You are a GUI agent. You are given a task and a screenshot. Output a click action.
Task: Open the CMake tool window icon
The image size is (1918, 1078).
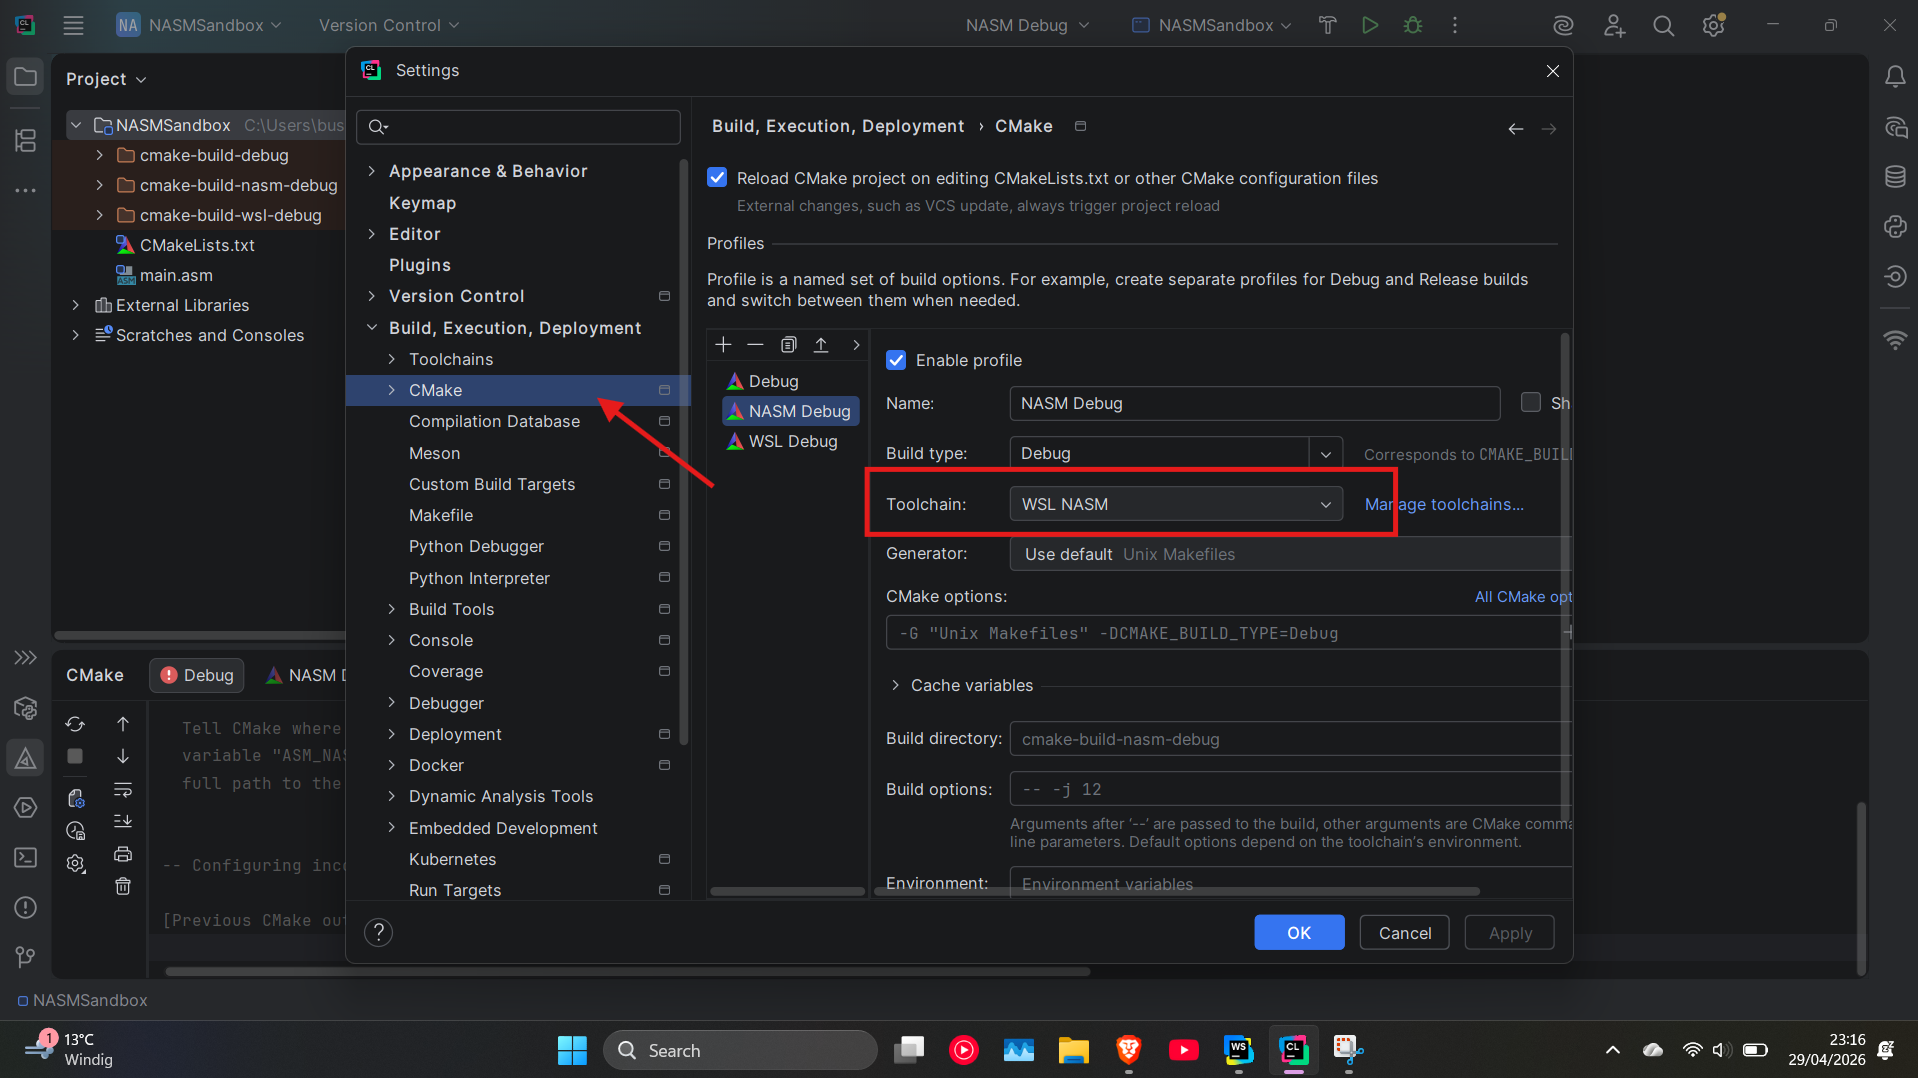25,758
